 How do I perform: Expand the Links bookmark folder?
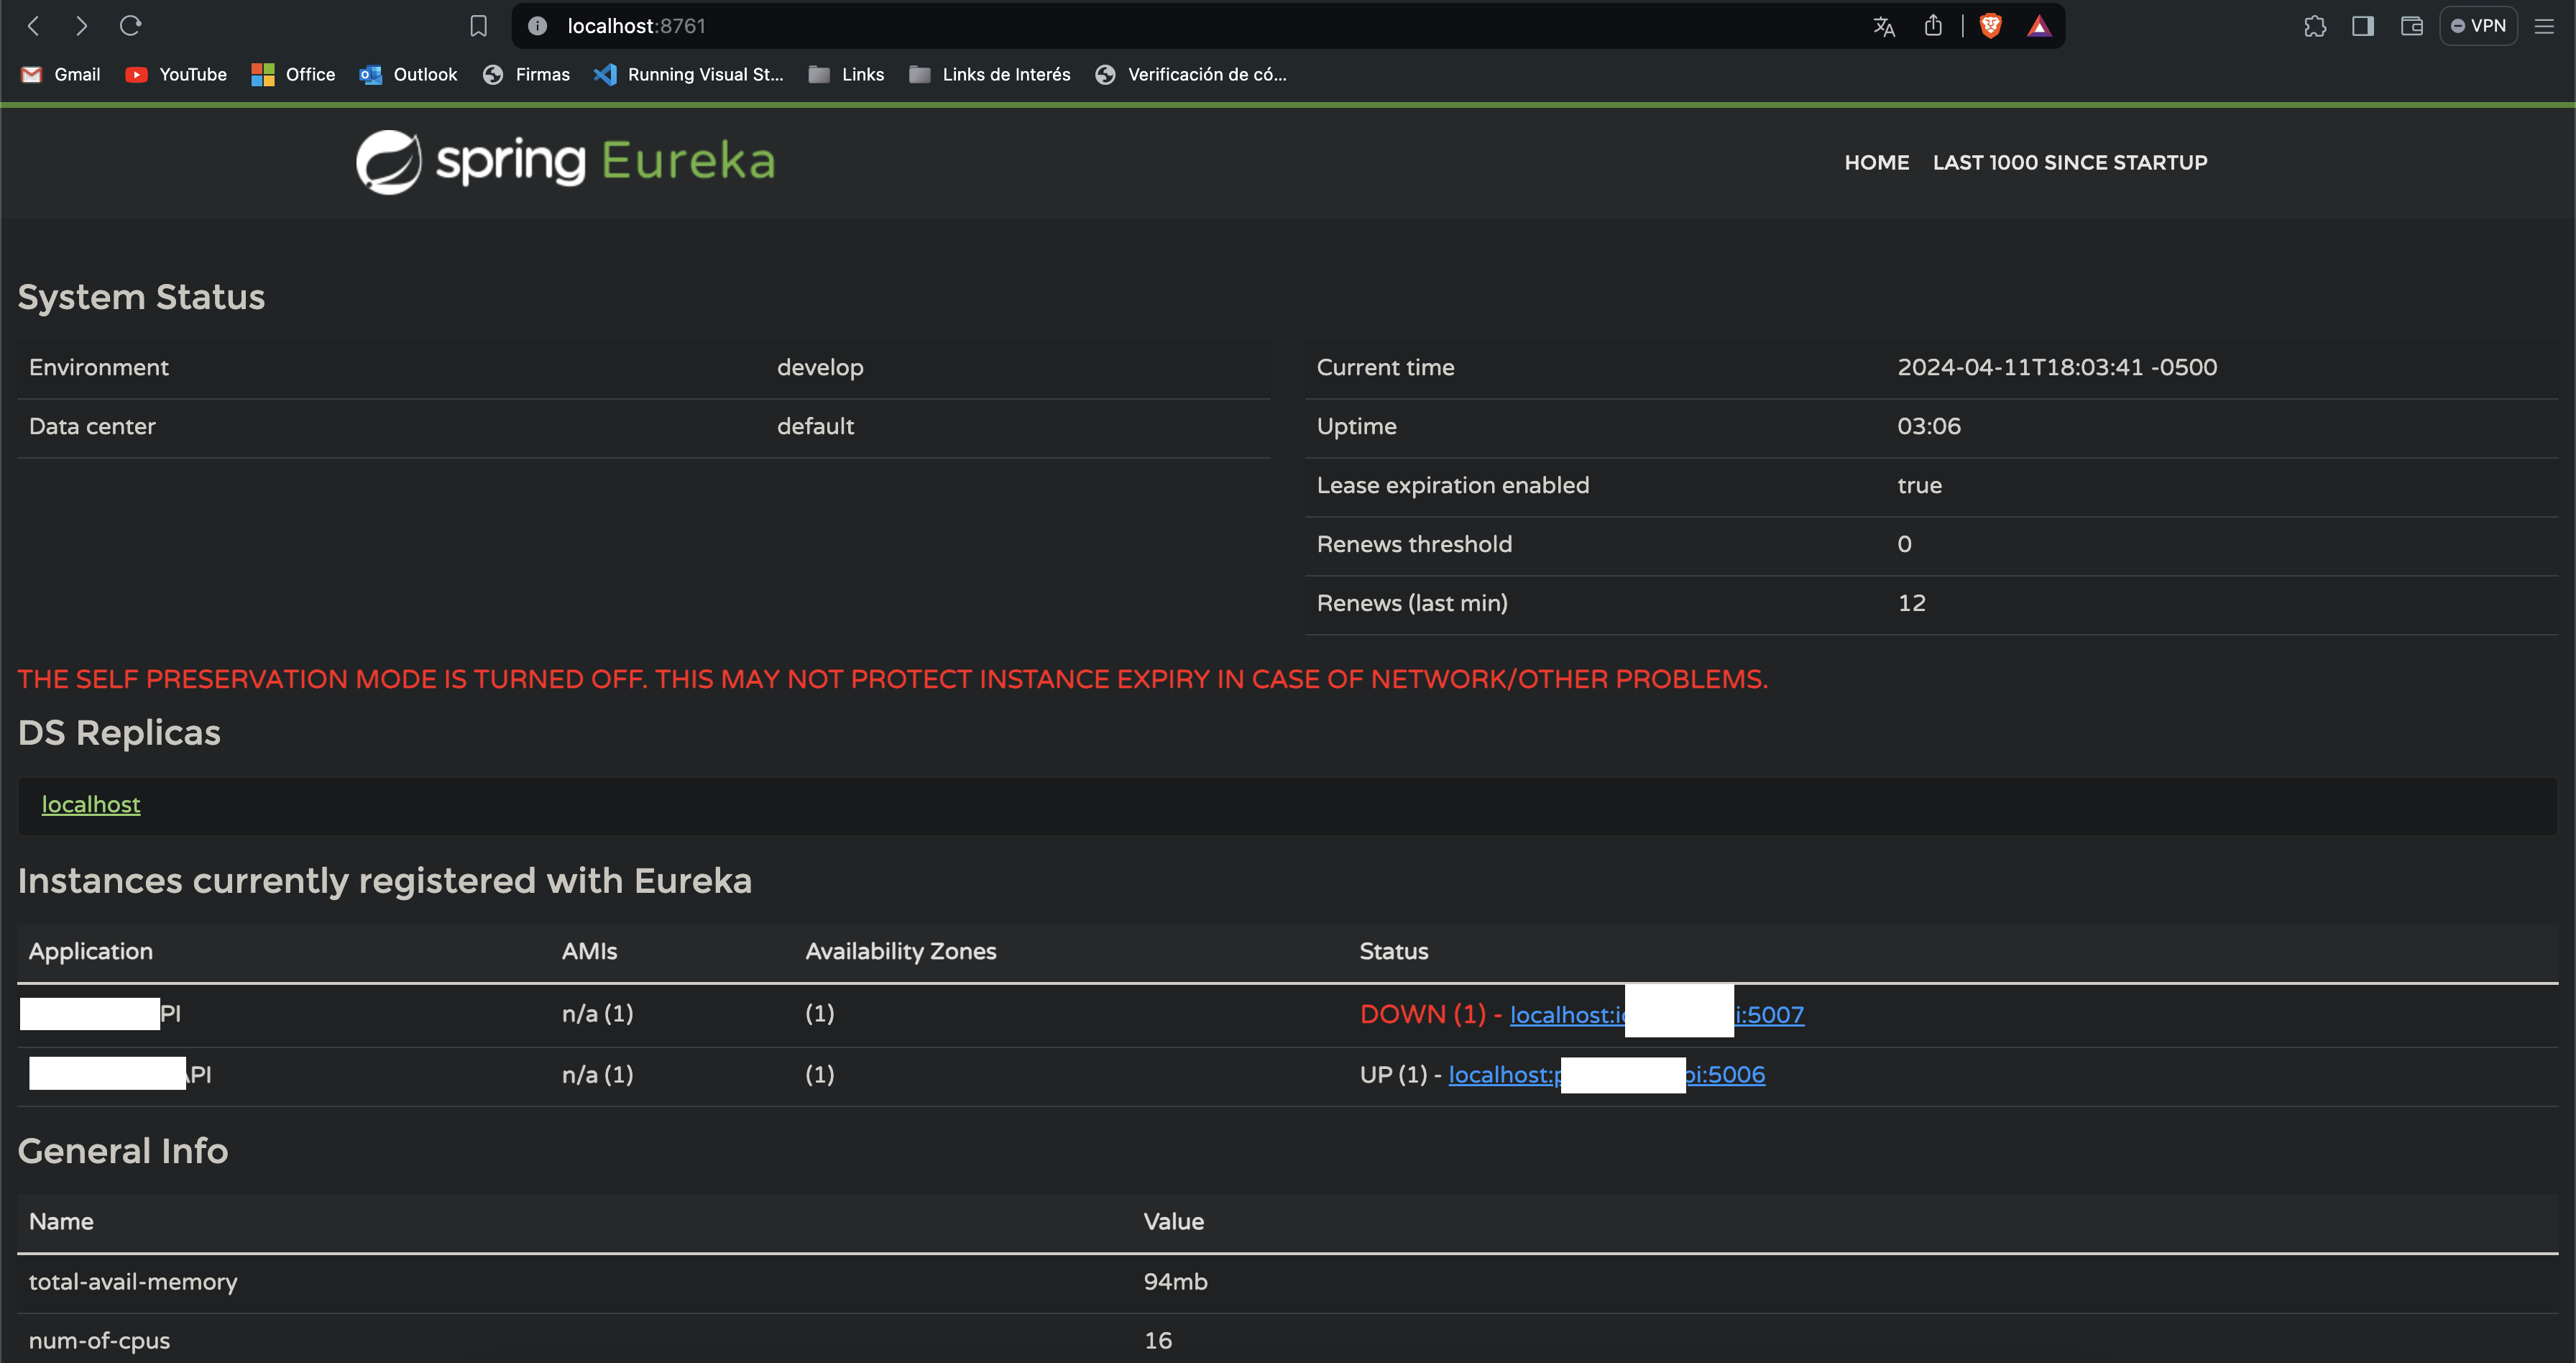846,74
